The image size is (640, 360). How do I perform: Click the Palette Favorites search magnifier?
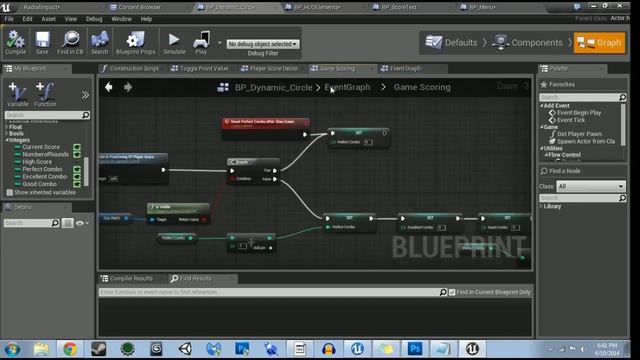pos(622,97)
